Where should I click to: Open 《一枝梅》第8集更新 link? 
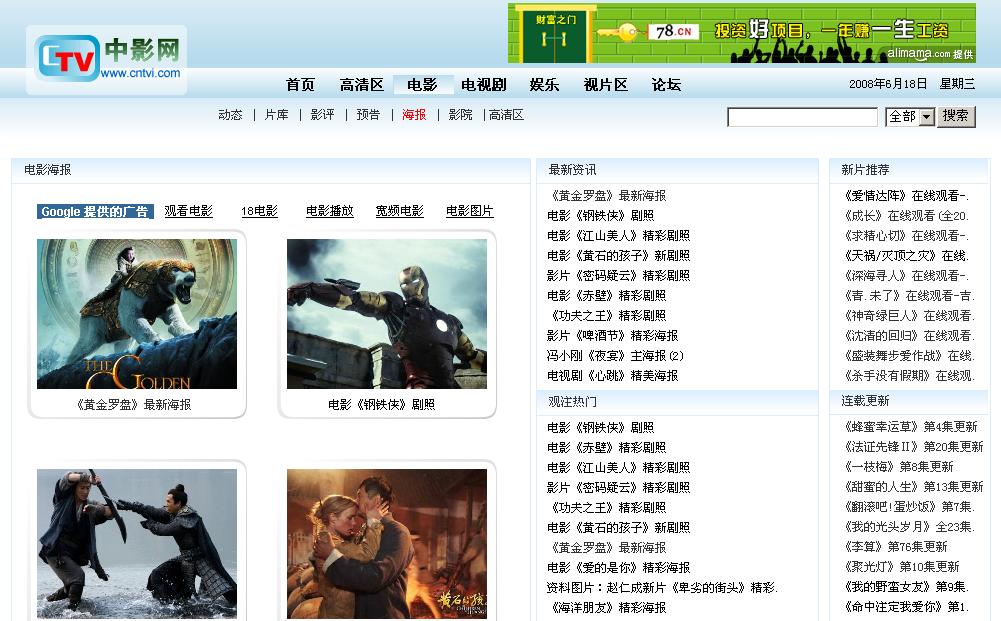click(x=898, y=467)
